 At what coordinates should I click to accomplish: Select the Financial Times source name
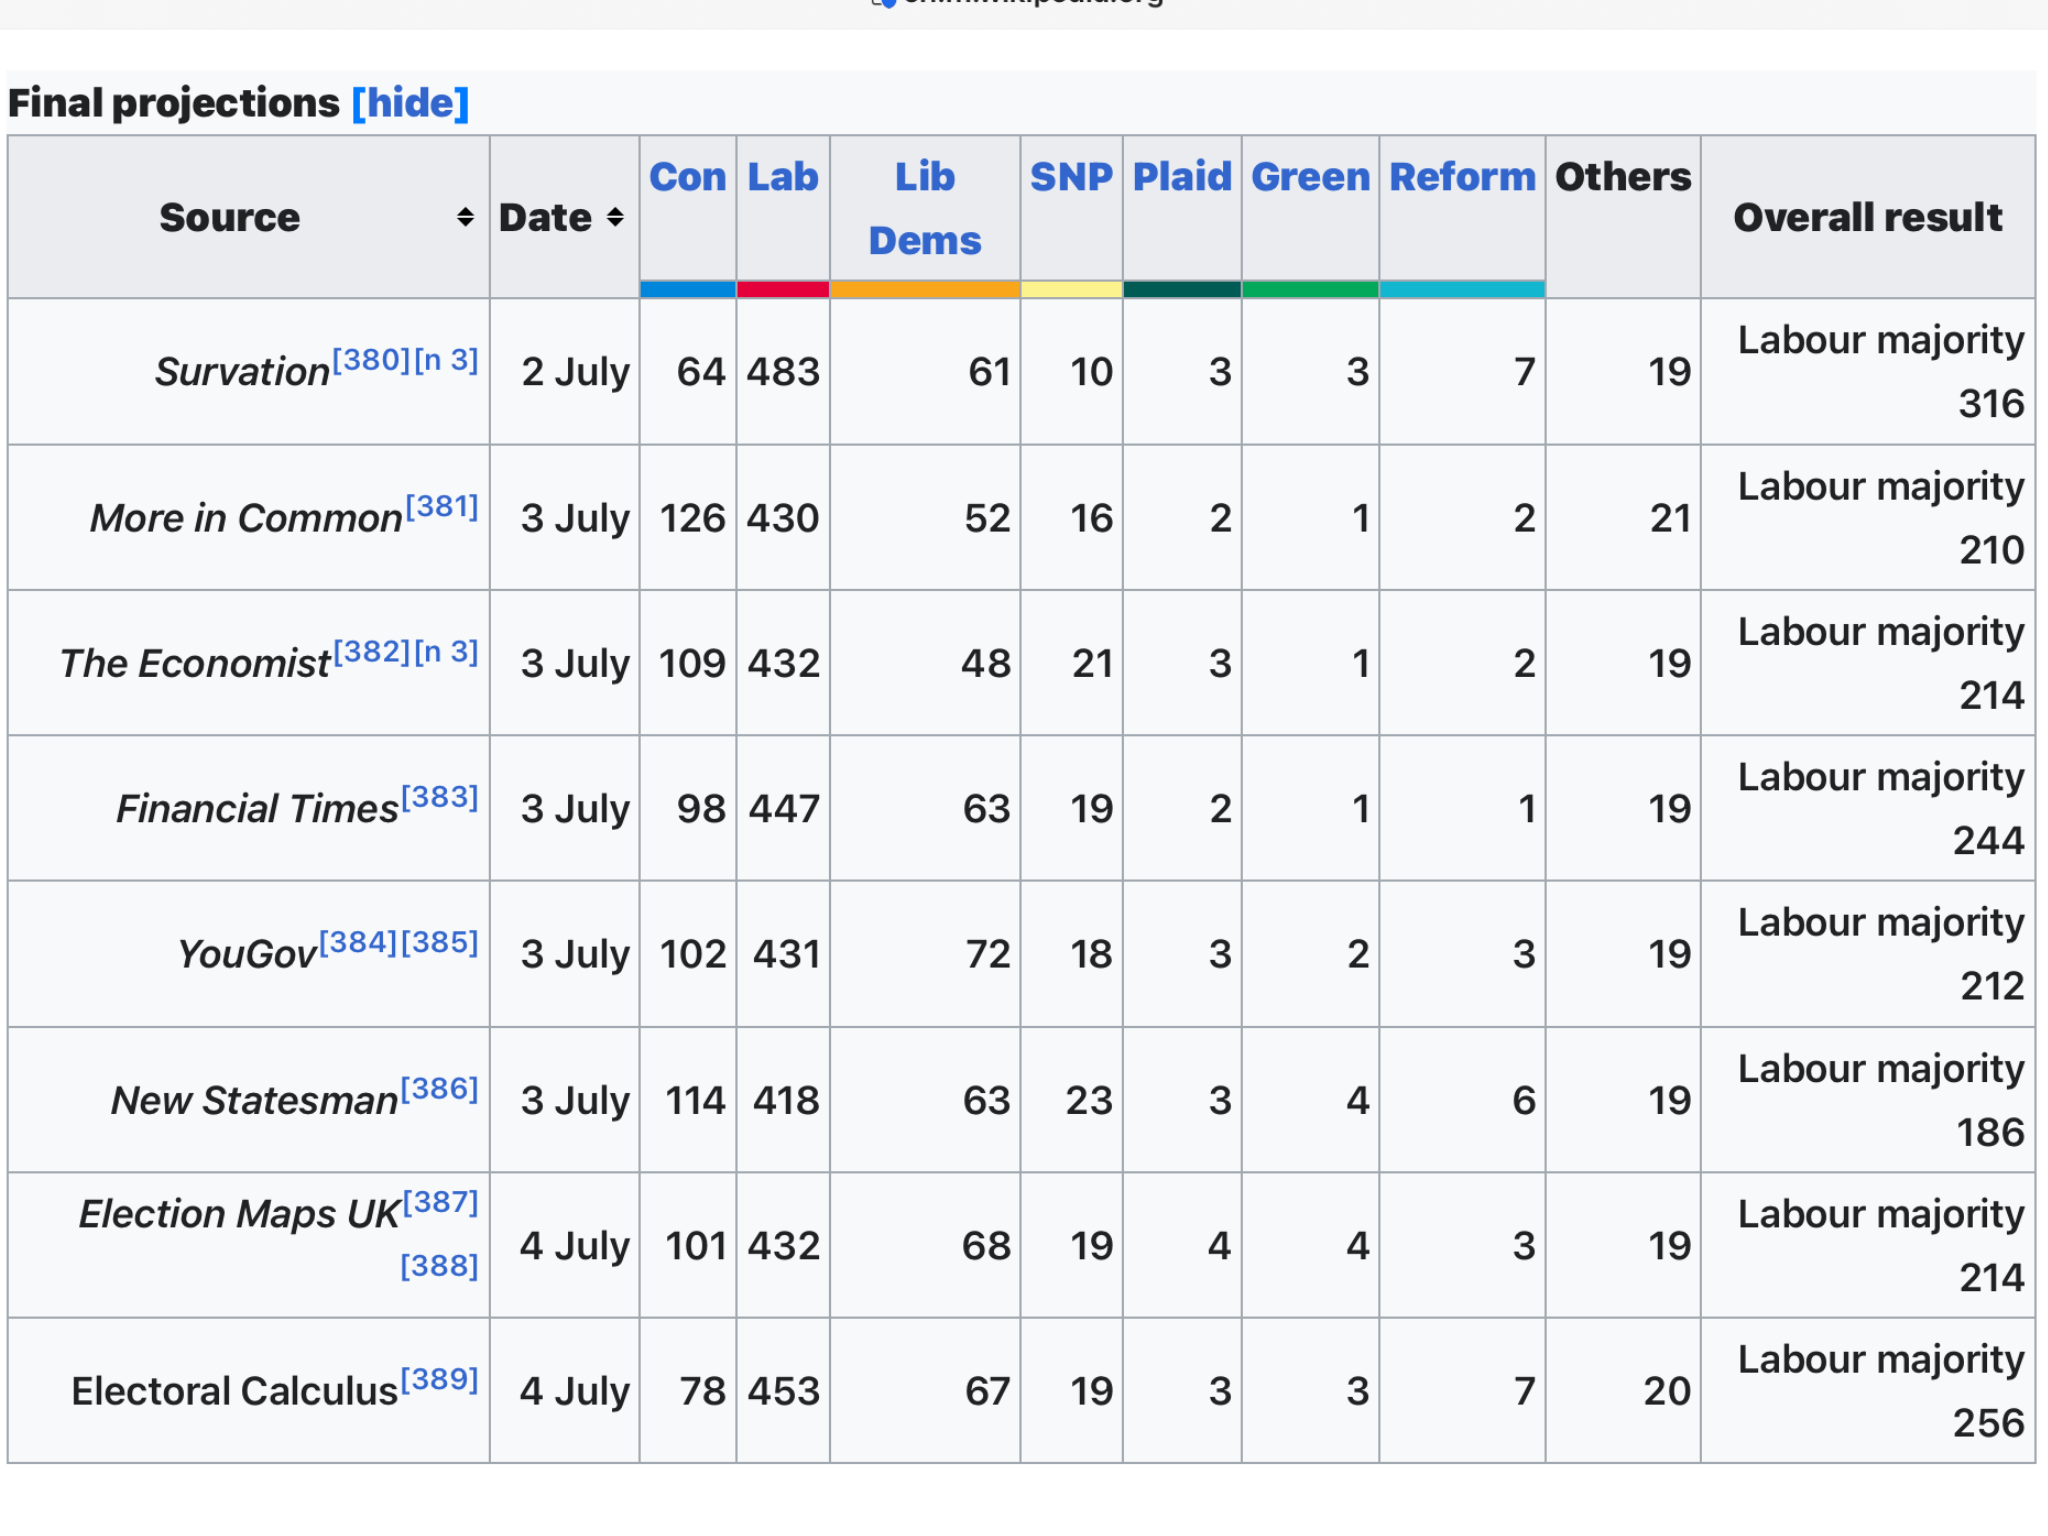tap(257, 808)
